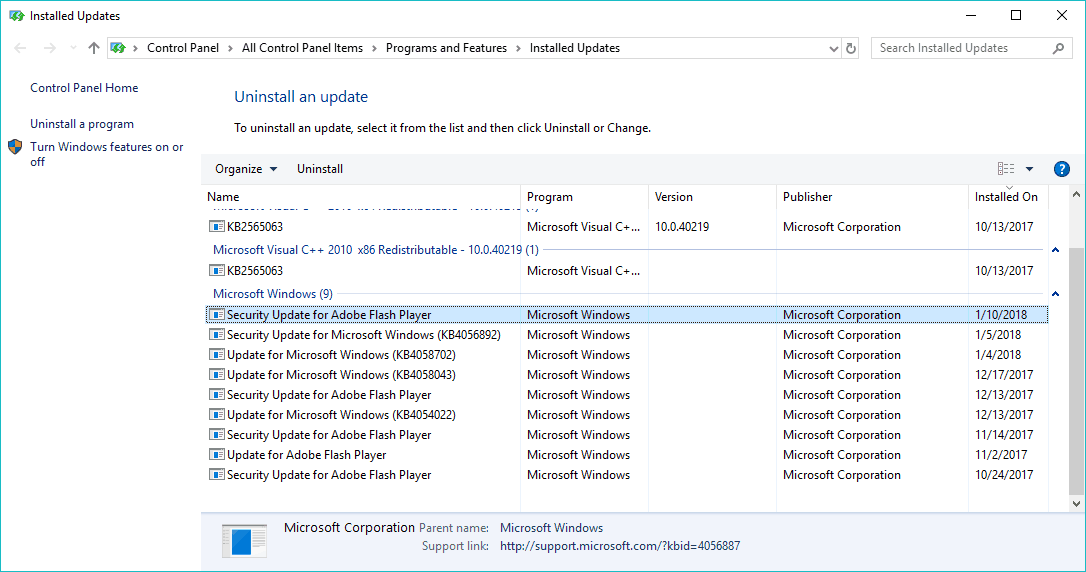Screen dimensions: 1086x572
Task: Open the view options dropdown arrow
Action: tap(1029, 169)
